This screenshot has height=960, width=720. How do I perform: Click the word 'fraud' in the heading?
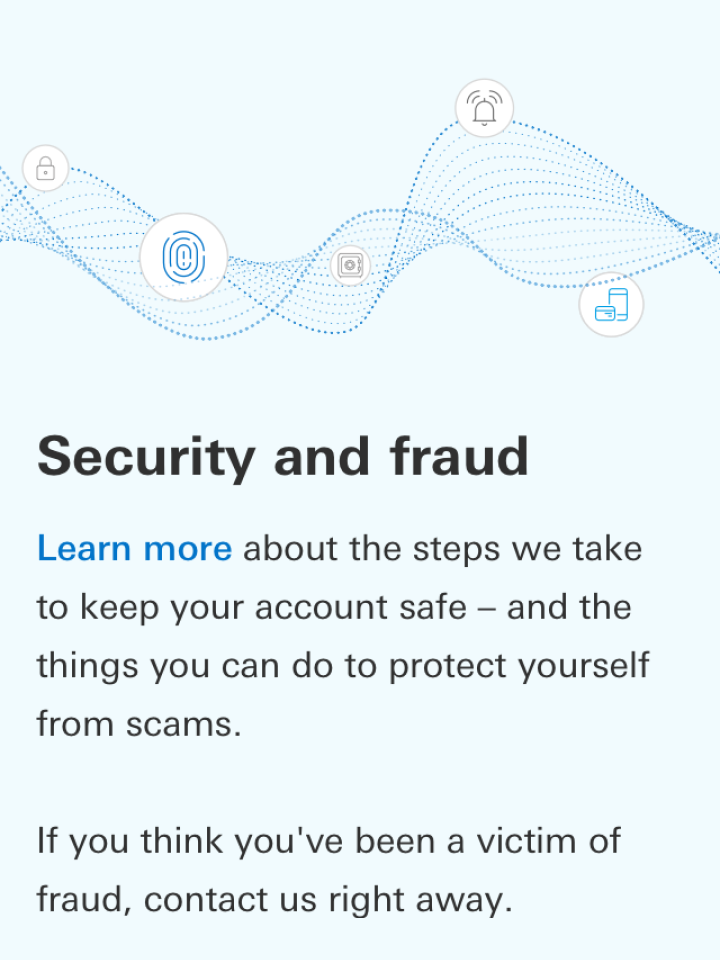tap(459, 456)
